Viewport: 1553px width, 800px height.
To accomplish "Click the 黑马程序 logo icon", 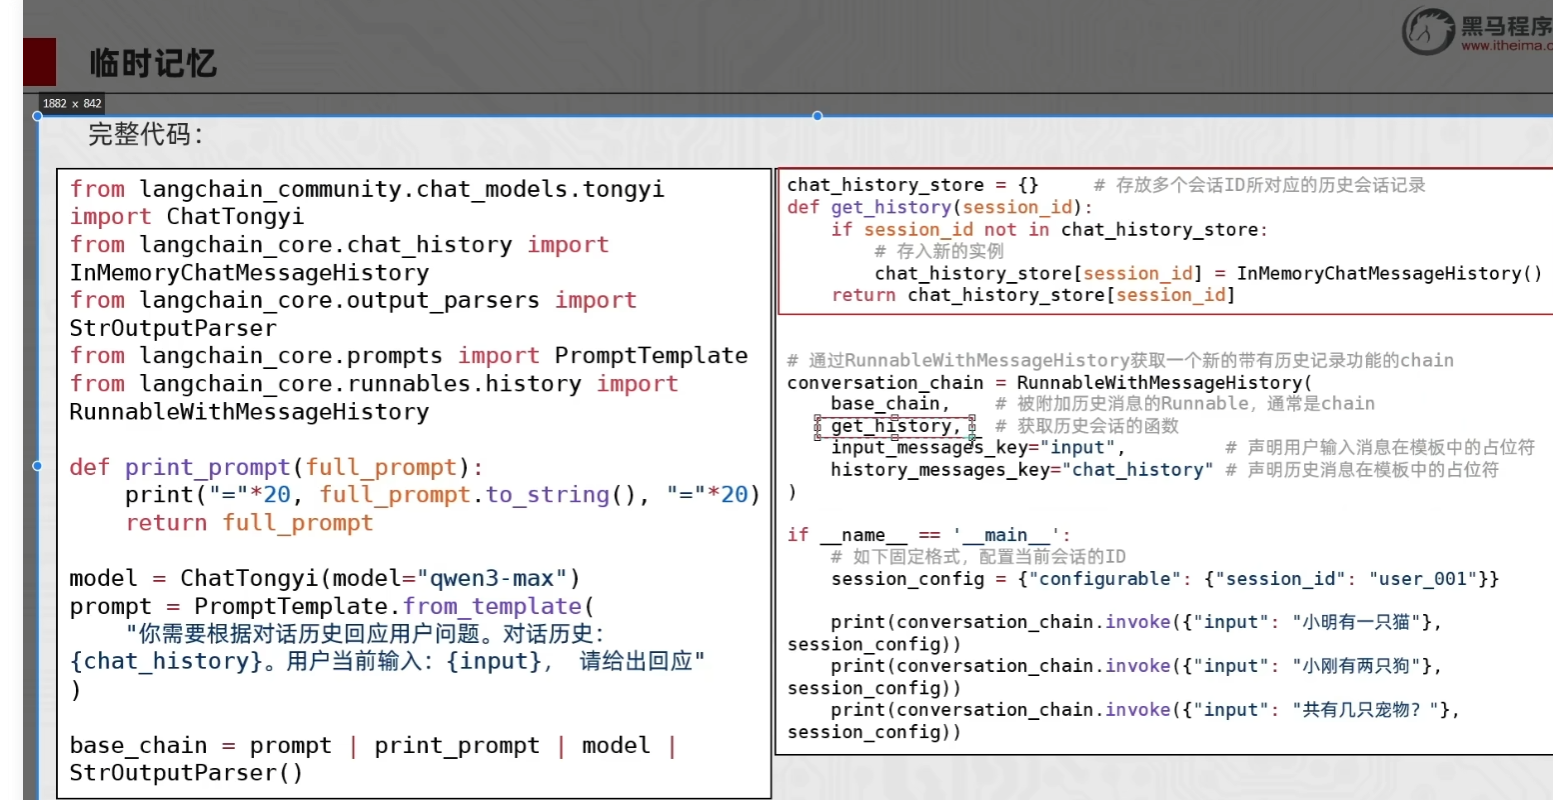I will [x=1427, y=30].
